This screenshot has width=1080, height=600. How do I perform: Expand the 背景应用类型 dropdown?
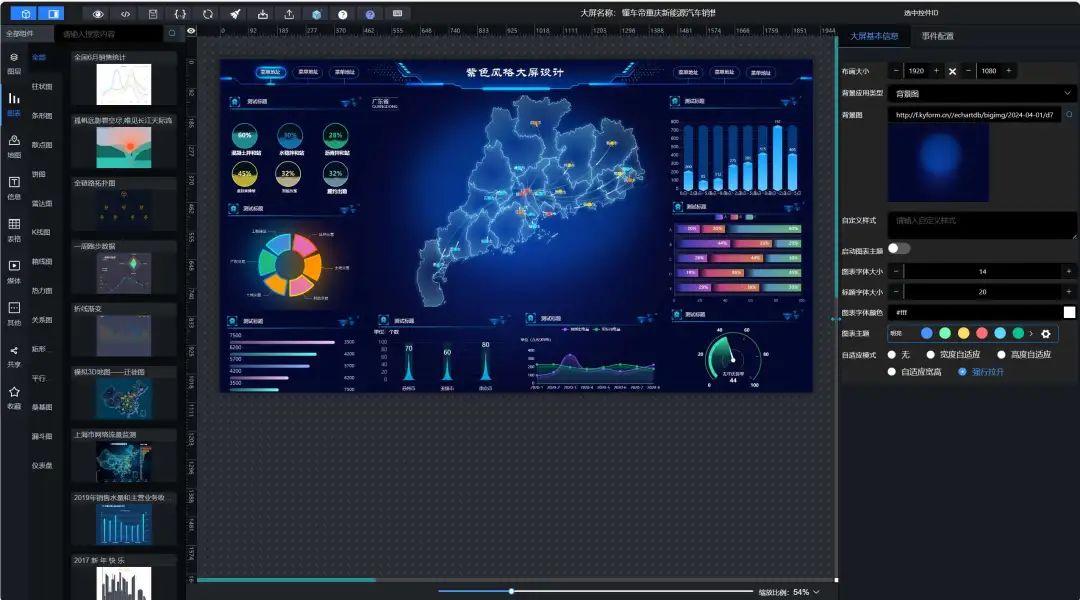point(981,93)
